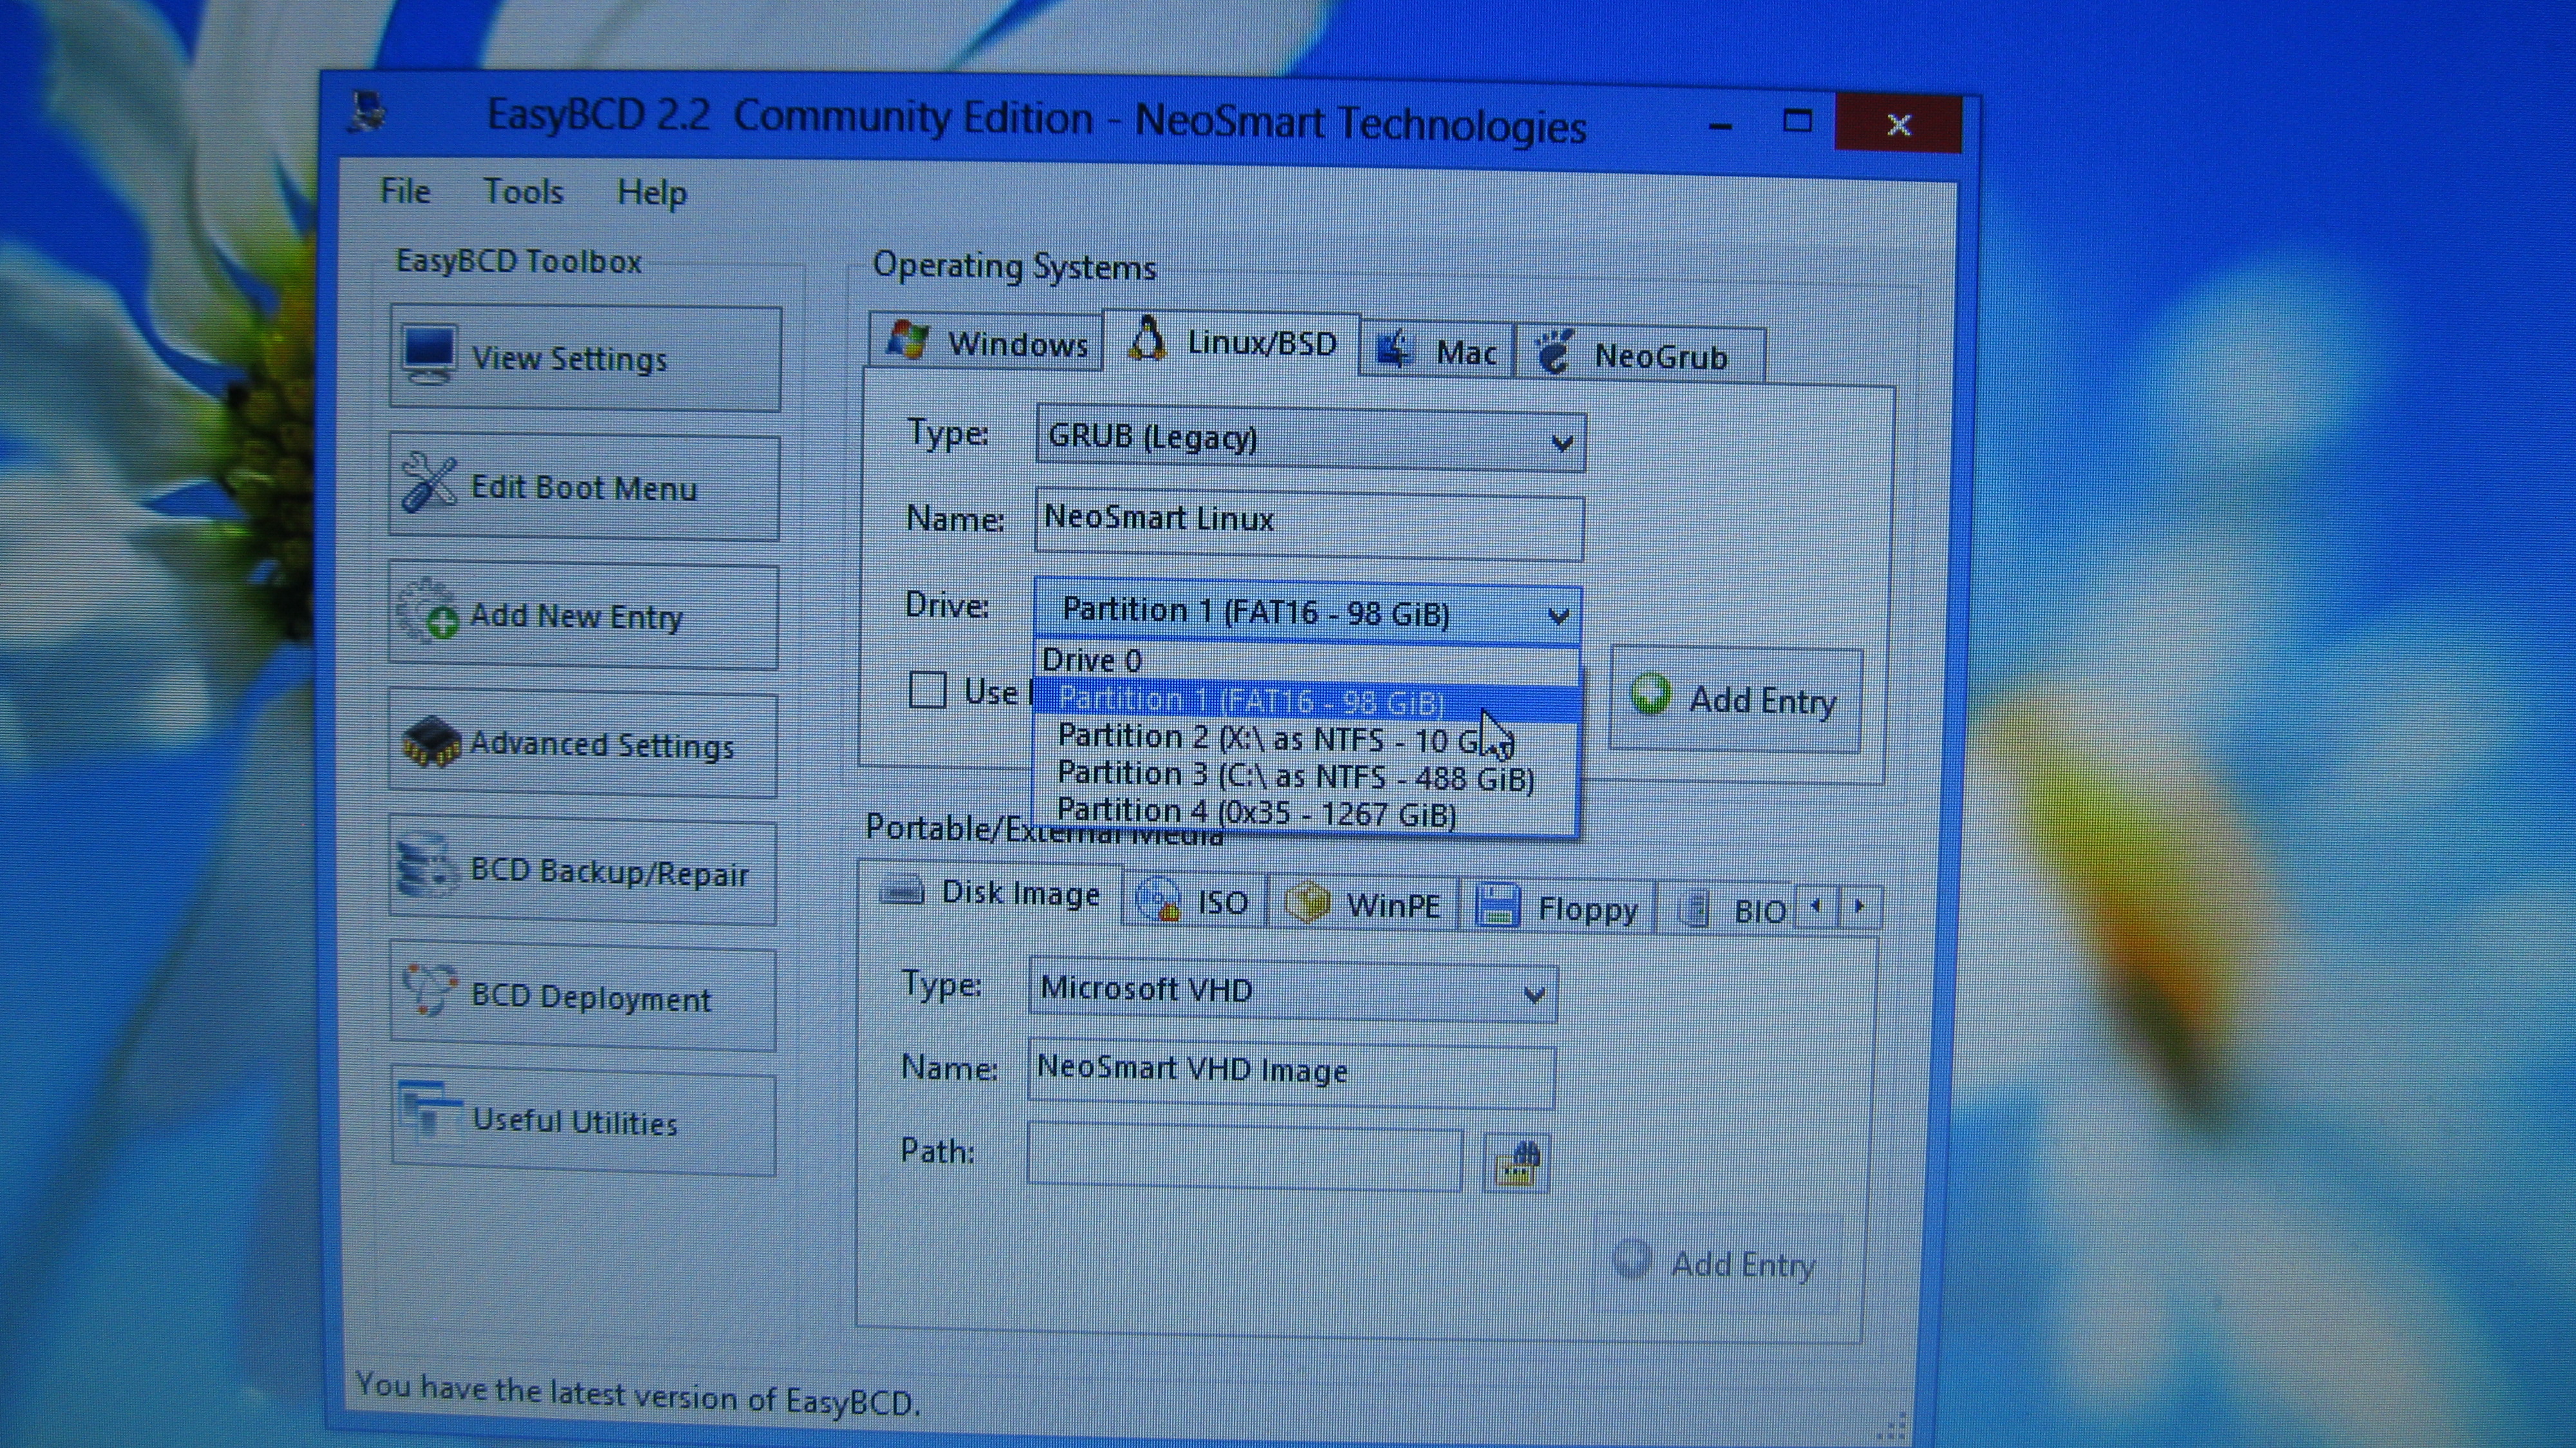
Task: Select Partition 2 (X:\ as NTFS) option
Action: click(1306, 739)
